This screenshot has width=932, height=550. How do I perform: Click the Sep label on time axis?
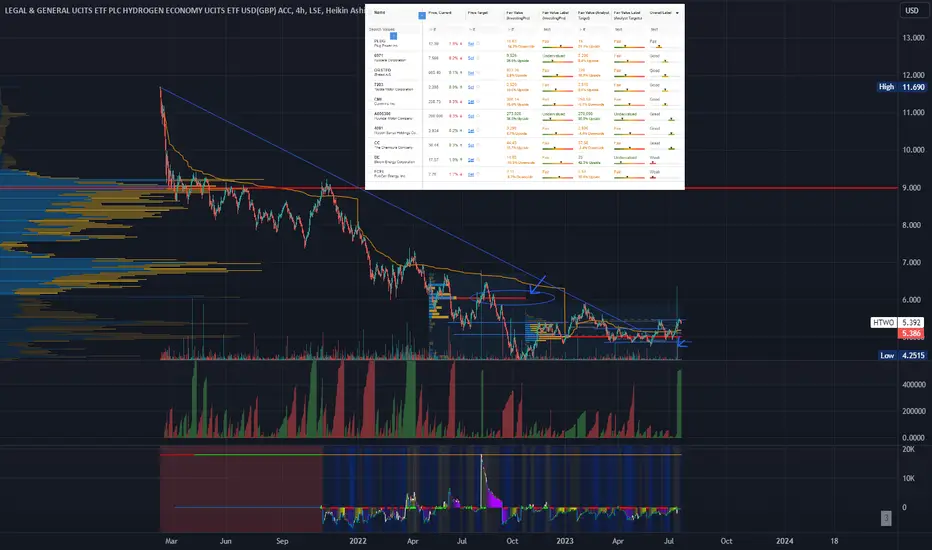282,541
